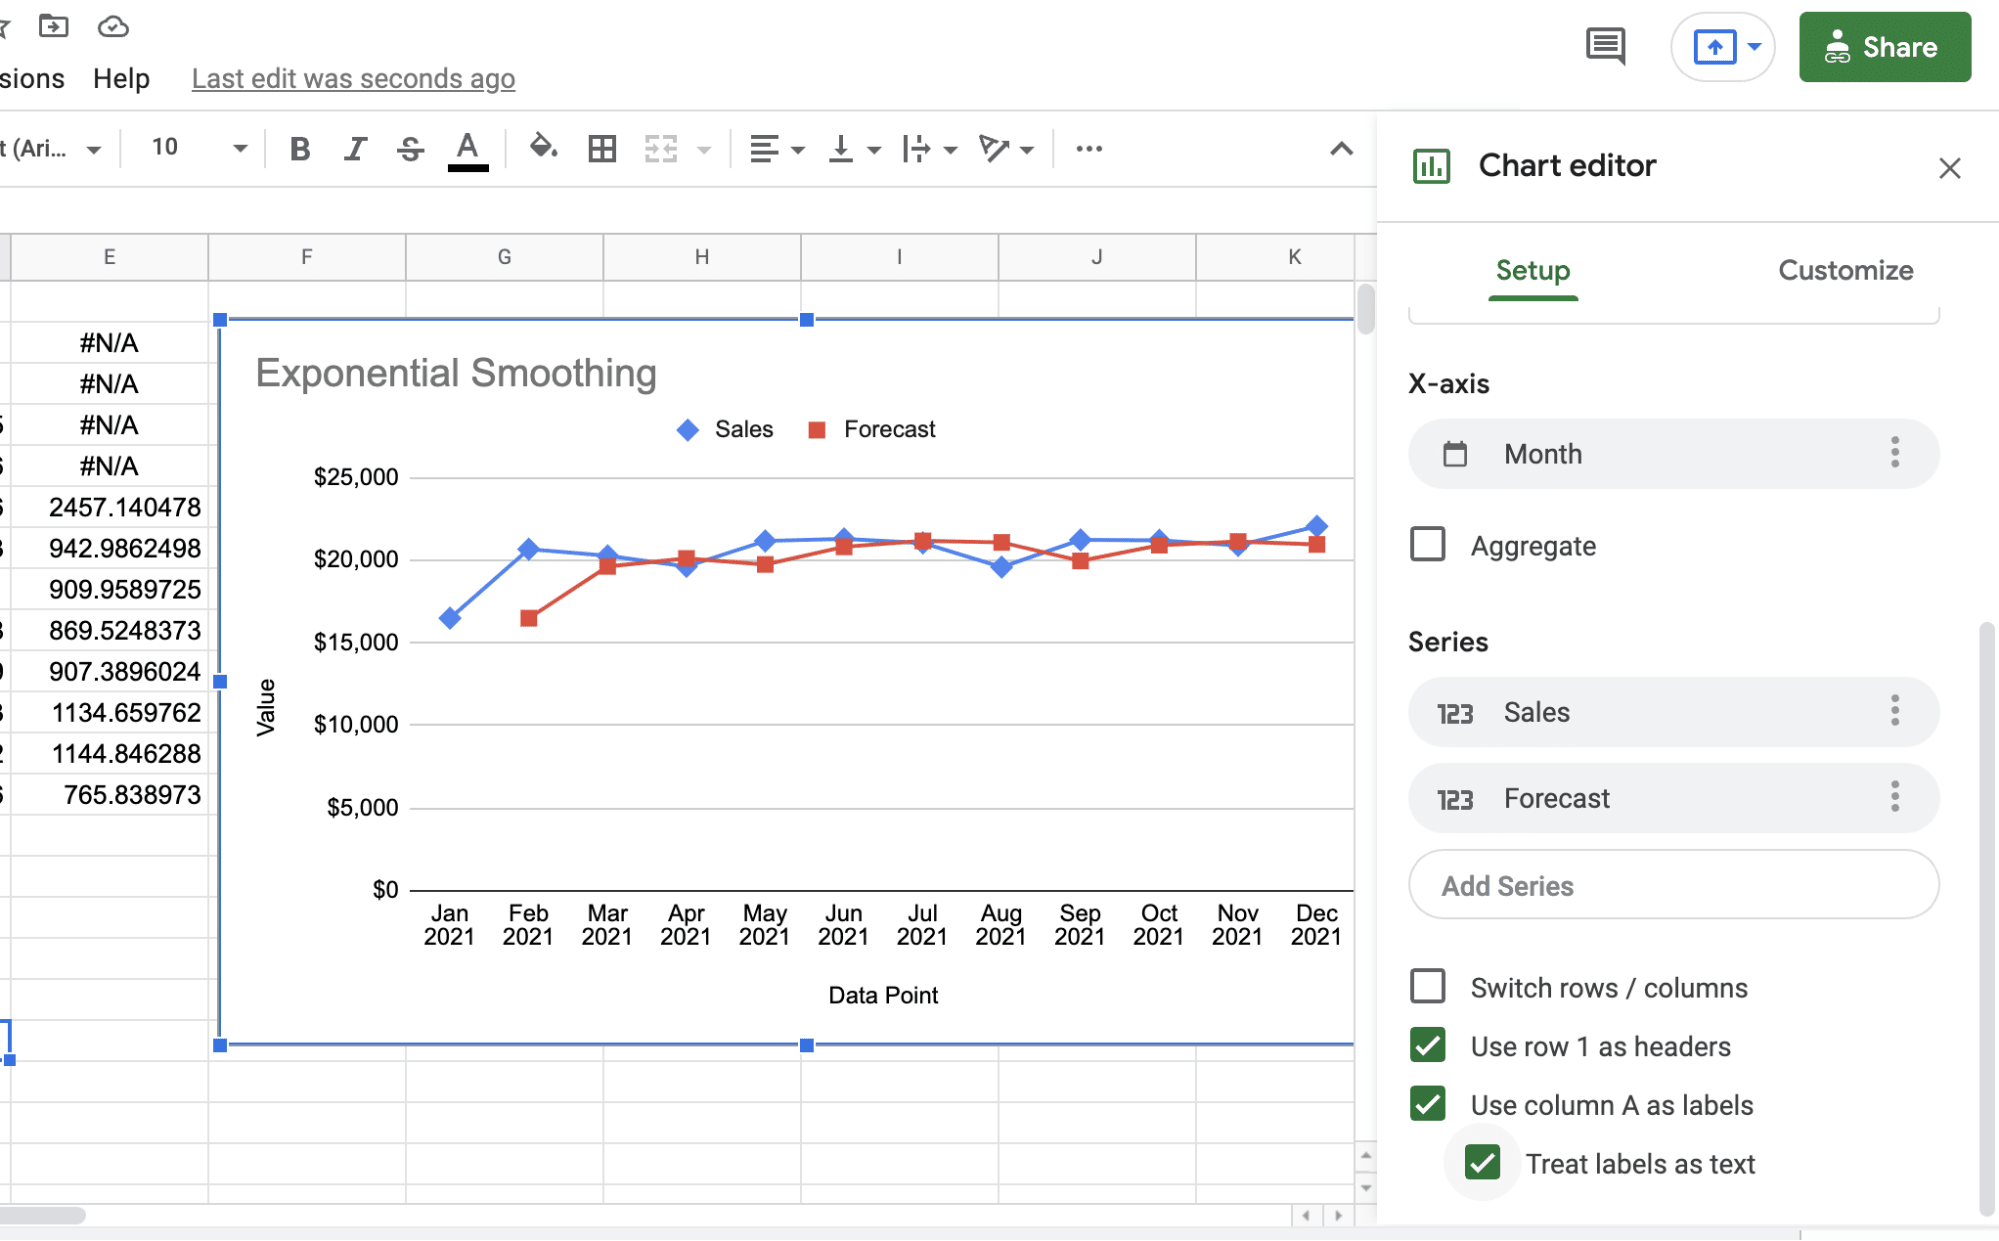The image size is (1999, 1241).
Task: Open Sales series options menu
Action: pyautogui.click(x=1894, y=711)
